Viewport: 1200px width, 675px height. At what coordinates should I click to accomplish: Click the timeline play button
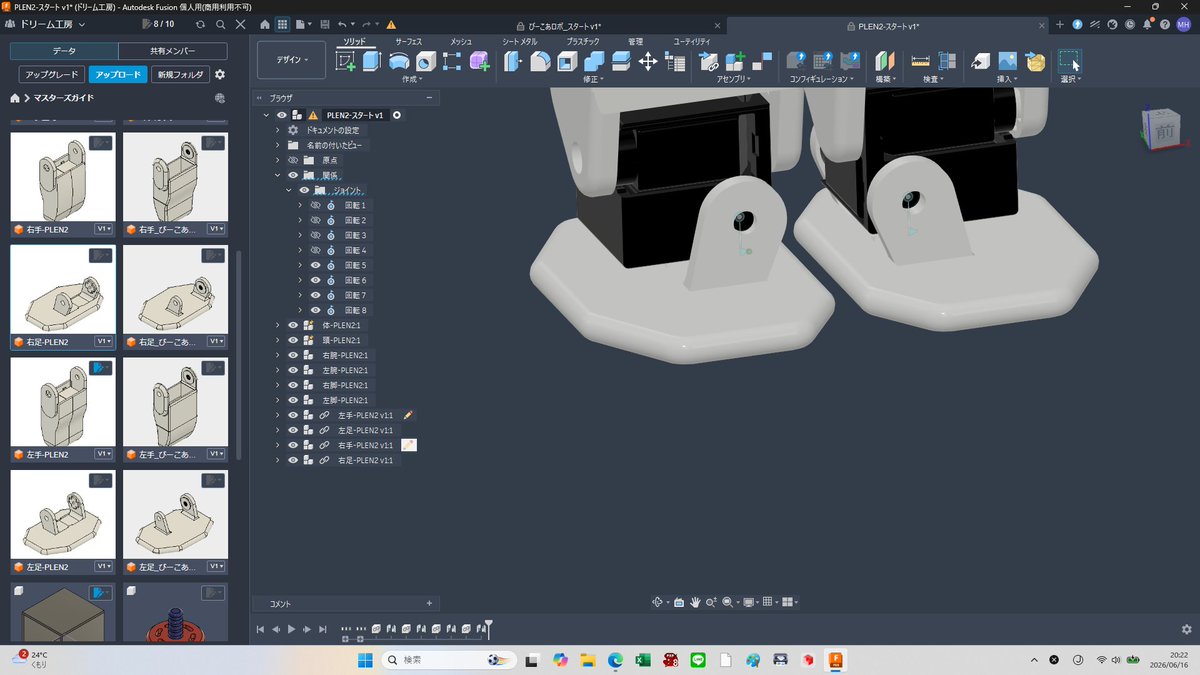tap(291, 629)
